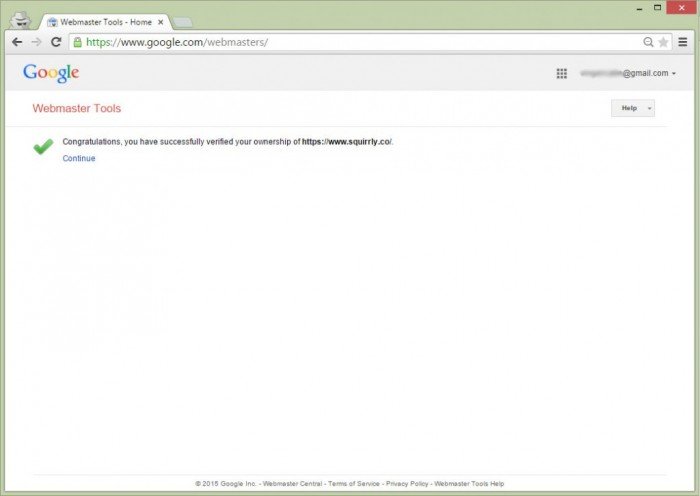Bookmark the page with the star icon
This screenshot has height=496, width=700.
(x=663, y=42)
